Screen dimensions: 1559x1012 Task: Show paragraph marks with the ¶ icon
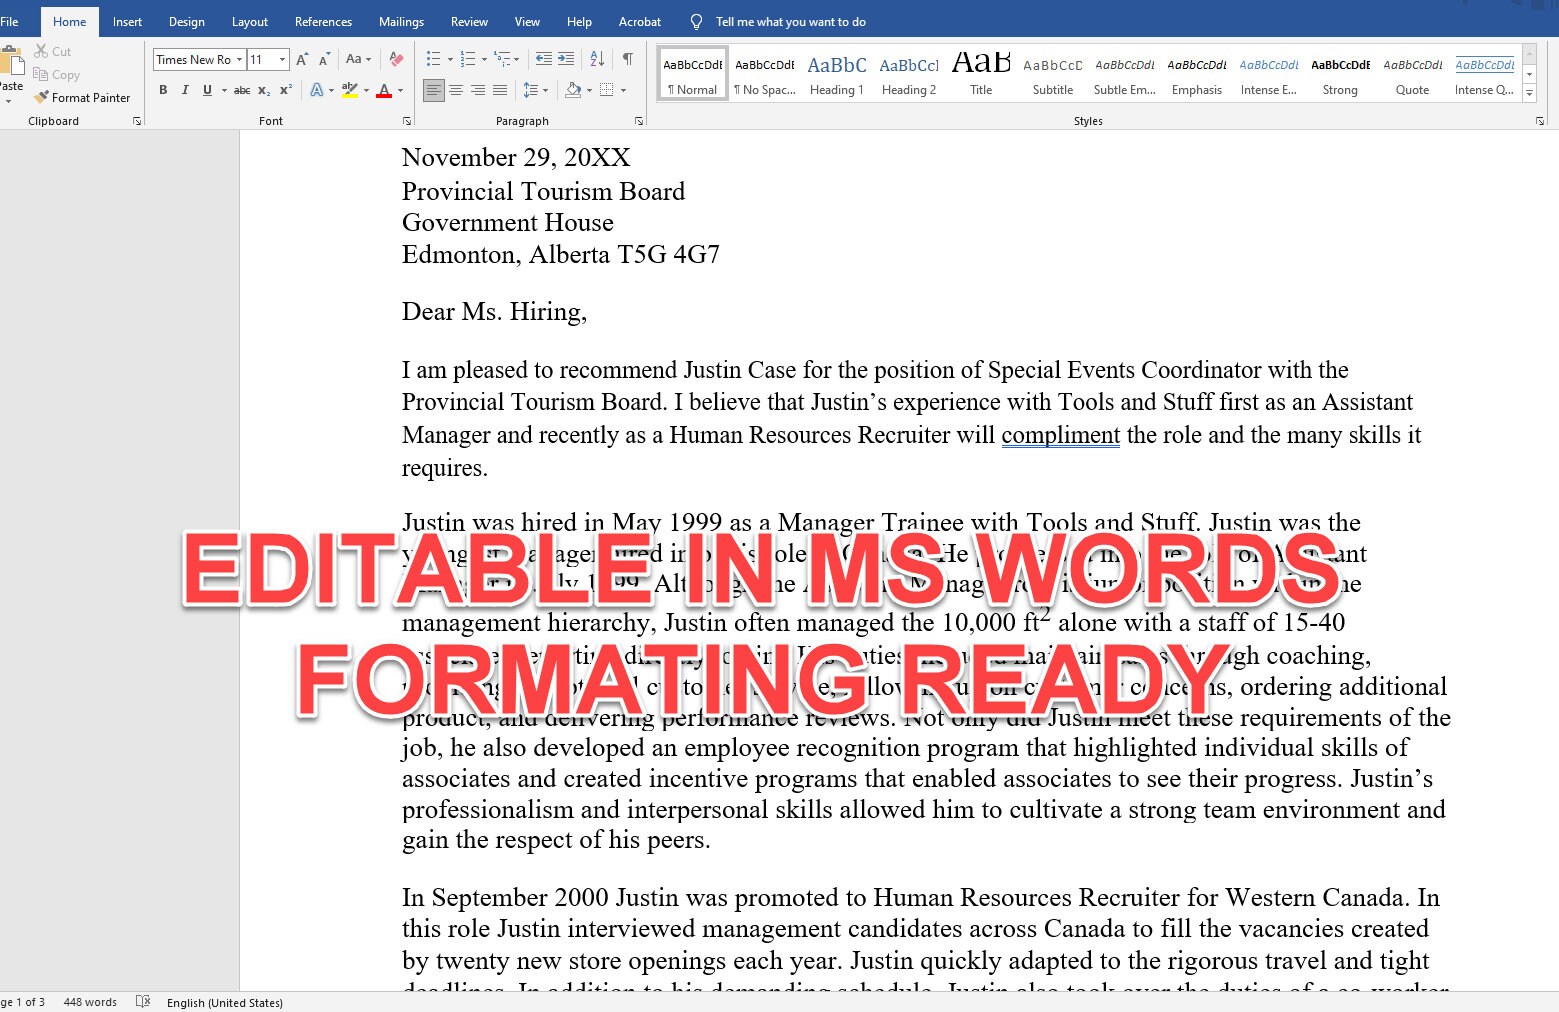coord(628,59)
